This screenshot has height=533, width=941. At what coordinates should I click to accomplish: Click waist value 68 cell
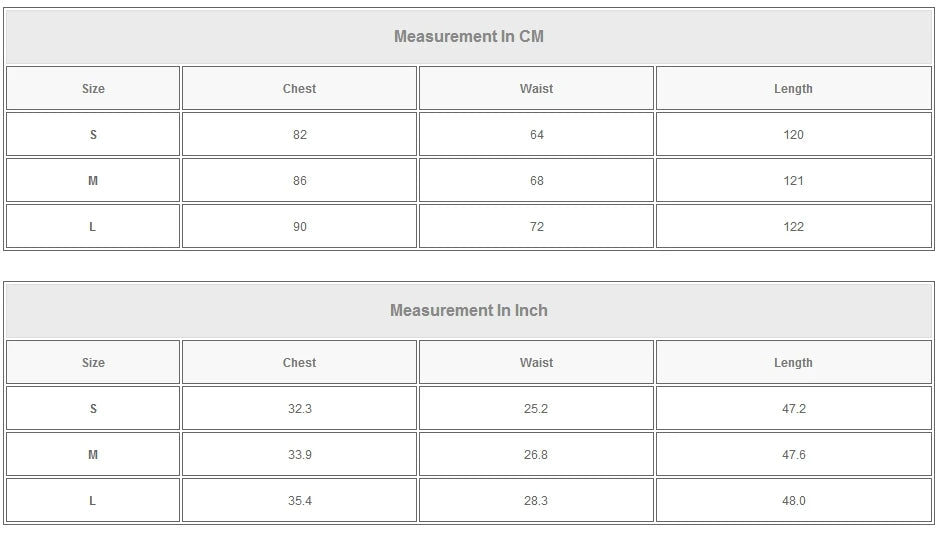coord(536,181)
